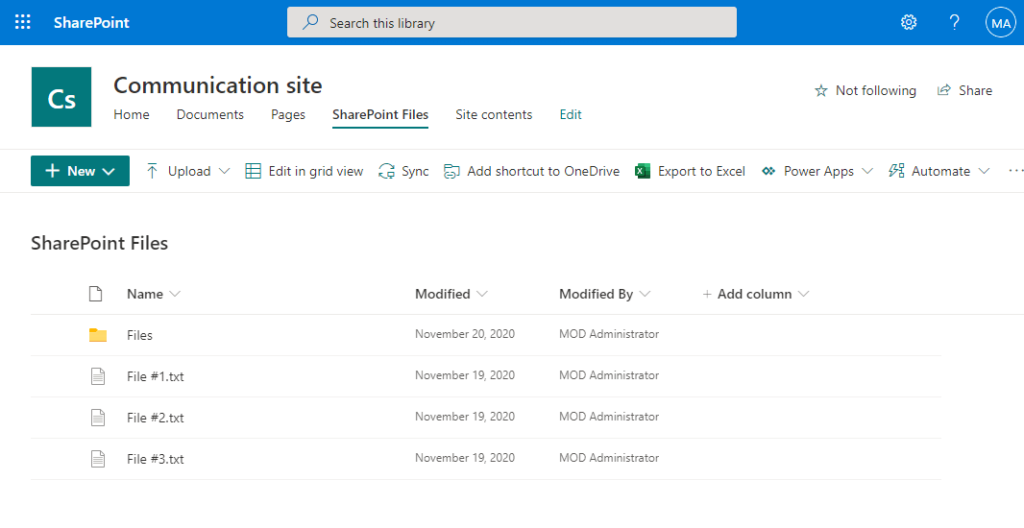Viewport: 1024px width, 528px height.
Task: Click the File #1.txt document icon
Action: (98, 376)
